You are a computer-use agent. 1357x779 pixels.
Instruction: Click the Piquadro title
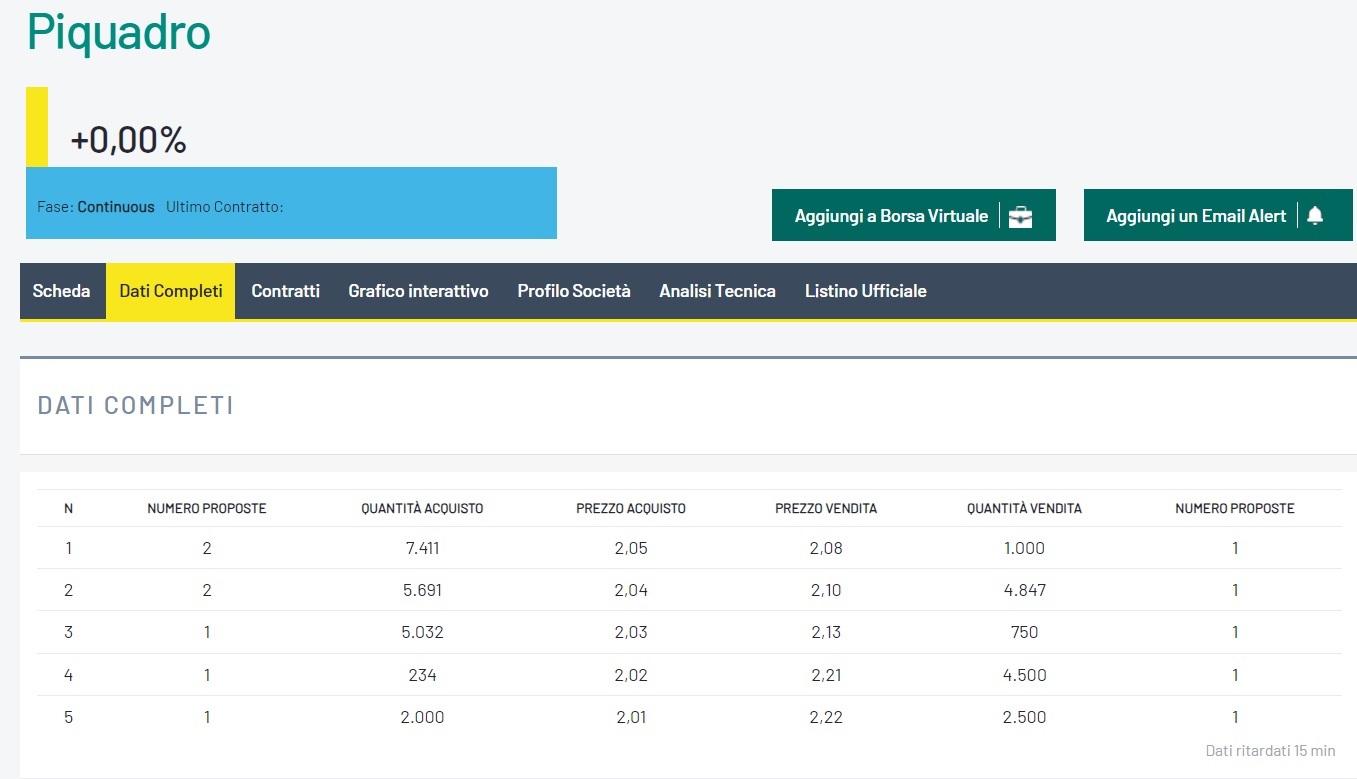pos(119,33)
